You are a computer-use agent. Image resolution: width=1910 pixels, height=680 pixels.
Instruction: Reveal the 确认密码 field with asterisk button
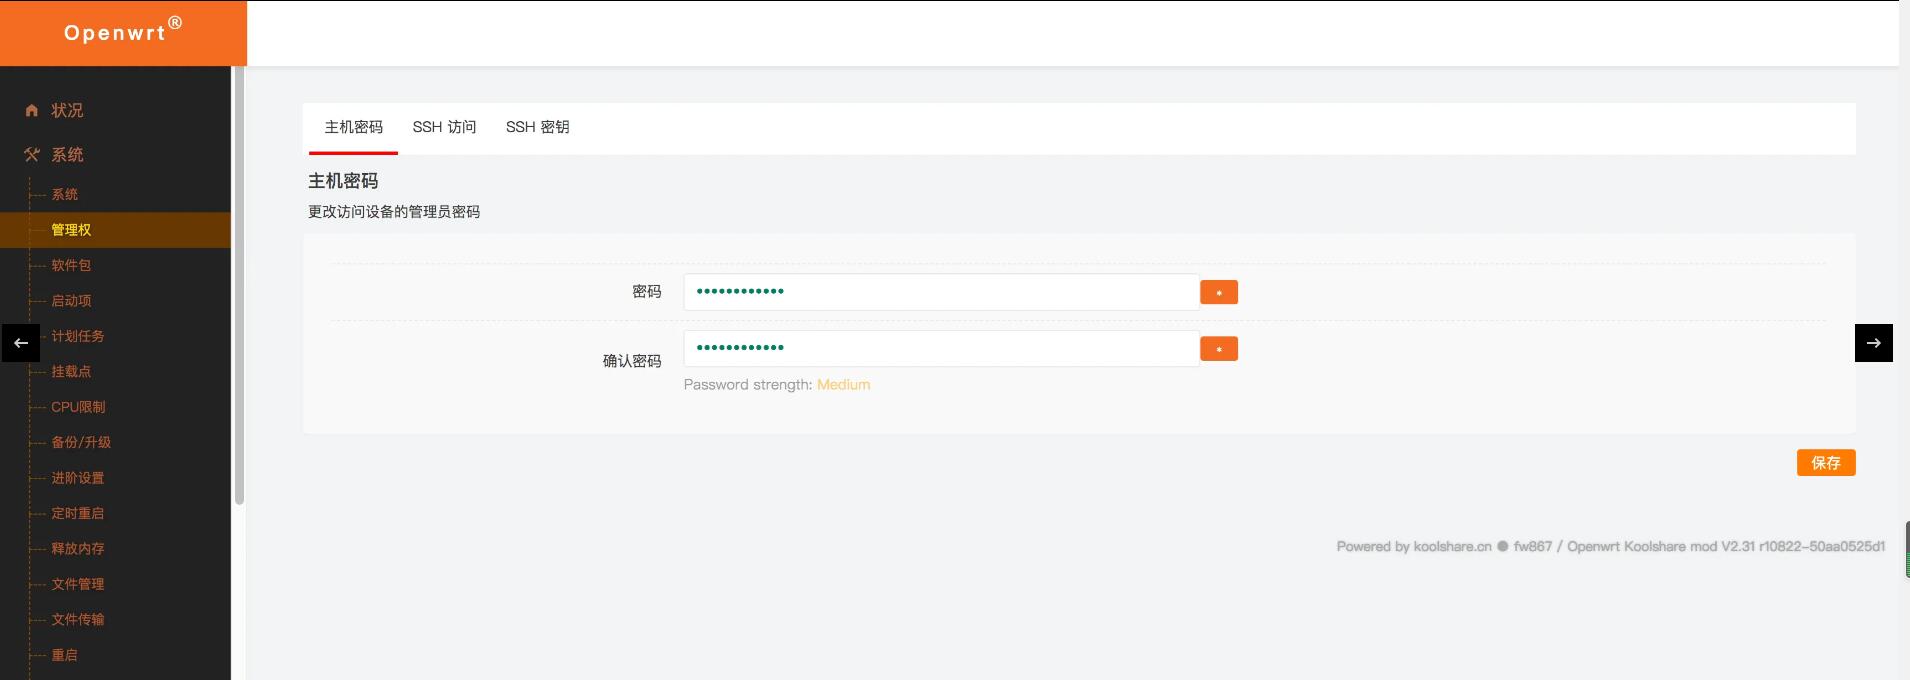click(x=1218, y=349)
